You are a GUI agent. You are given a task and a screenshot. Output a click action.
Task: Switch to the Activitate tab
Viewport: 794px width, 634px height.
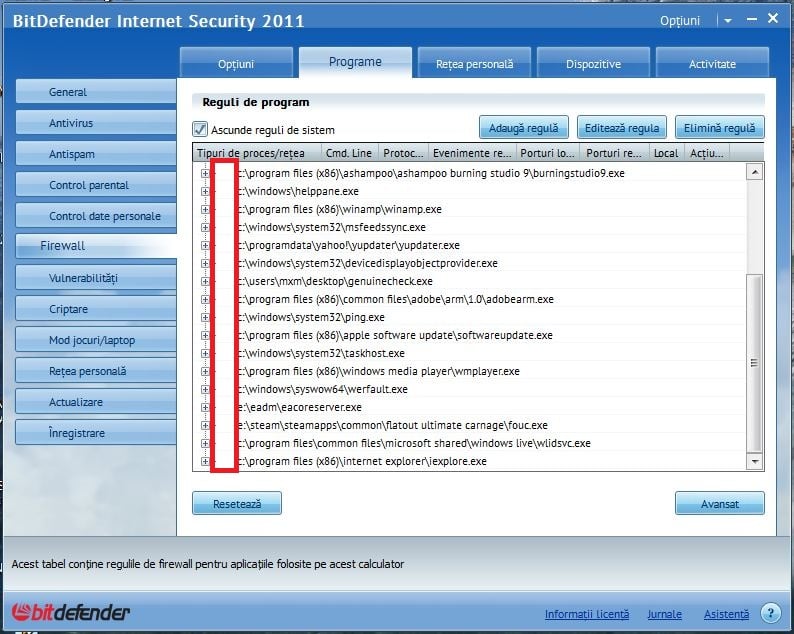click(x=712, y=63)
